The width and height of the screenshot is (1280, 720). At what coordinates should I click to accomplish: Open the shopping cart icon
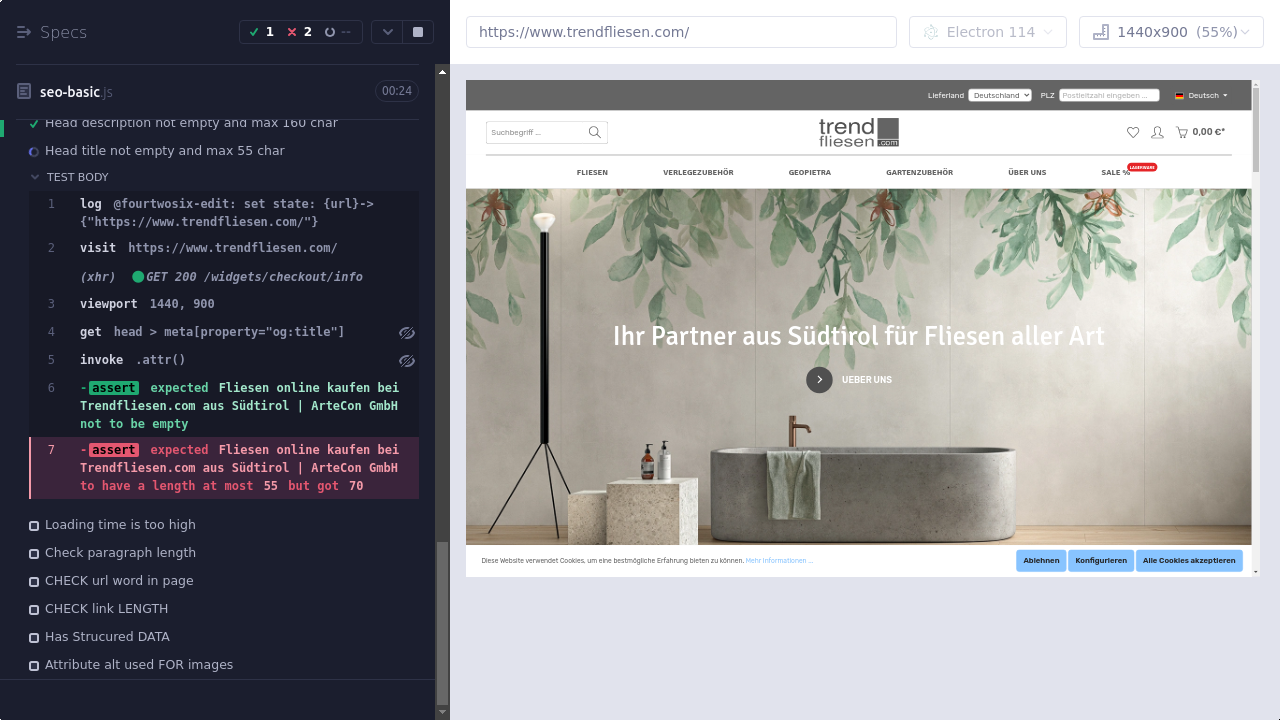[1182, 132]
